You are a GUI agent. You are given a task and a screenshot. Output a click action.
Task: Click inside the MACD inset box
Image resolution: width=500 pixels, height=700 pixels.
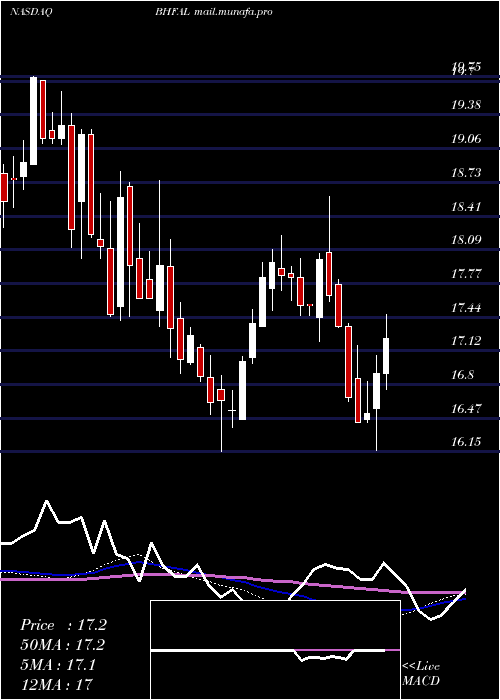275,650
